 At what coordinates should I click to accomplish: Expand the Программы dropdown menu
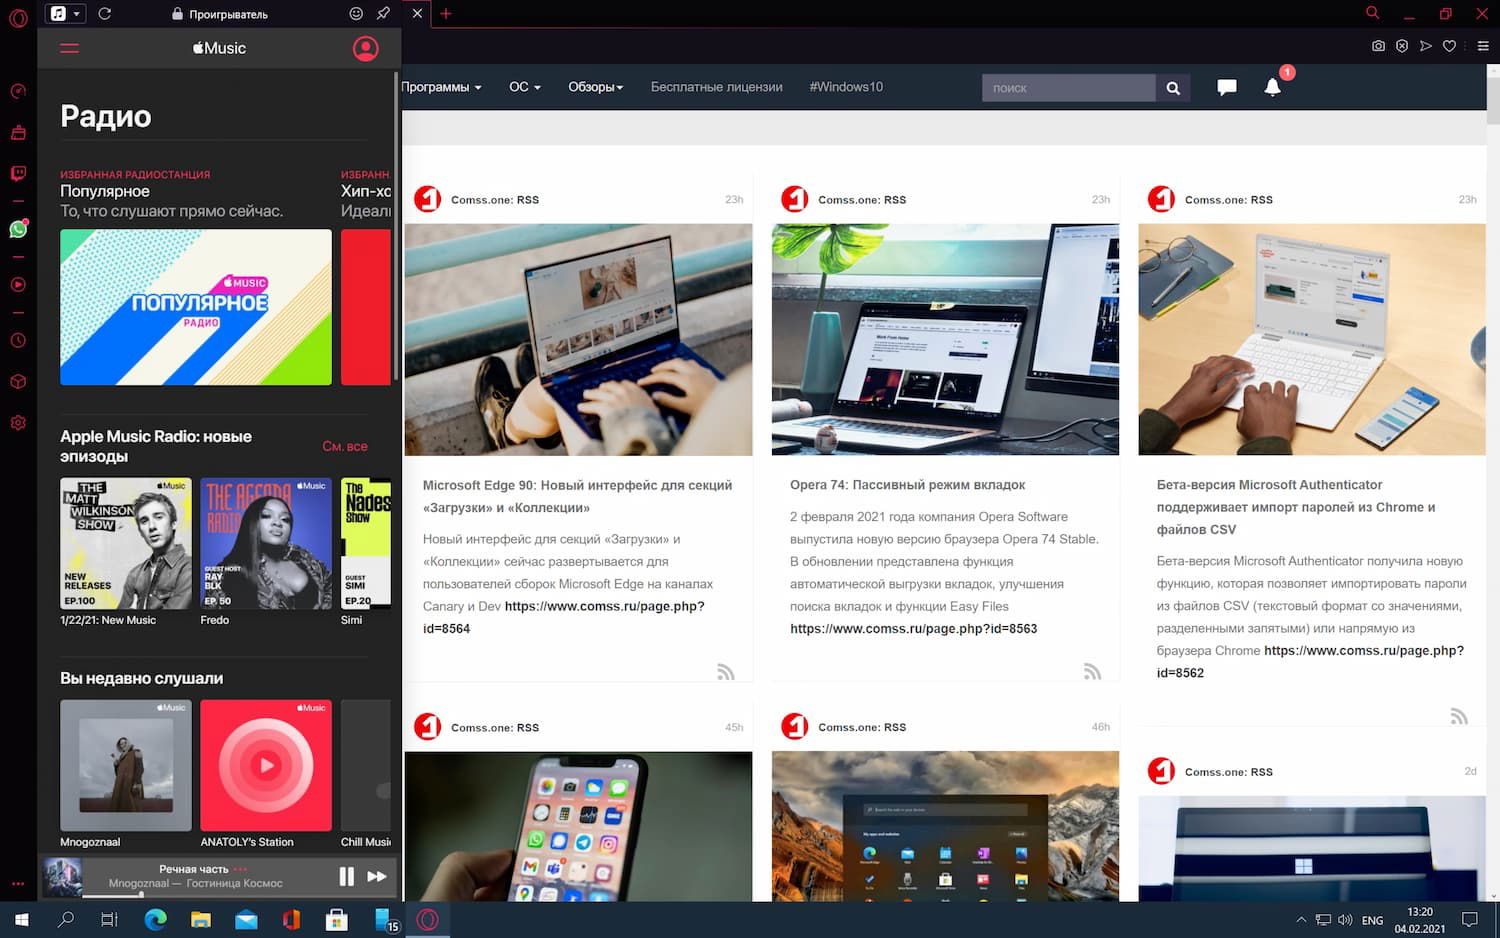(441, 87)
